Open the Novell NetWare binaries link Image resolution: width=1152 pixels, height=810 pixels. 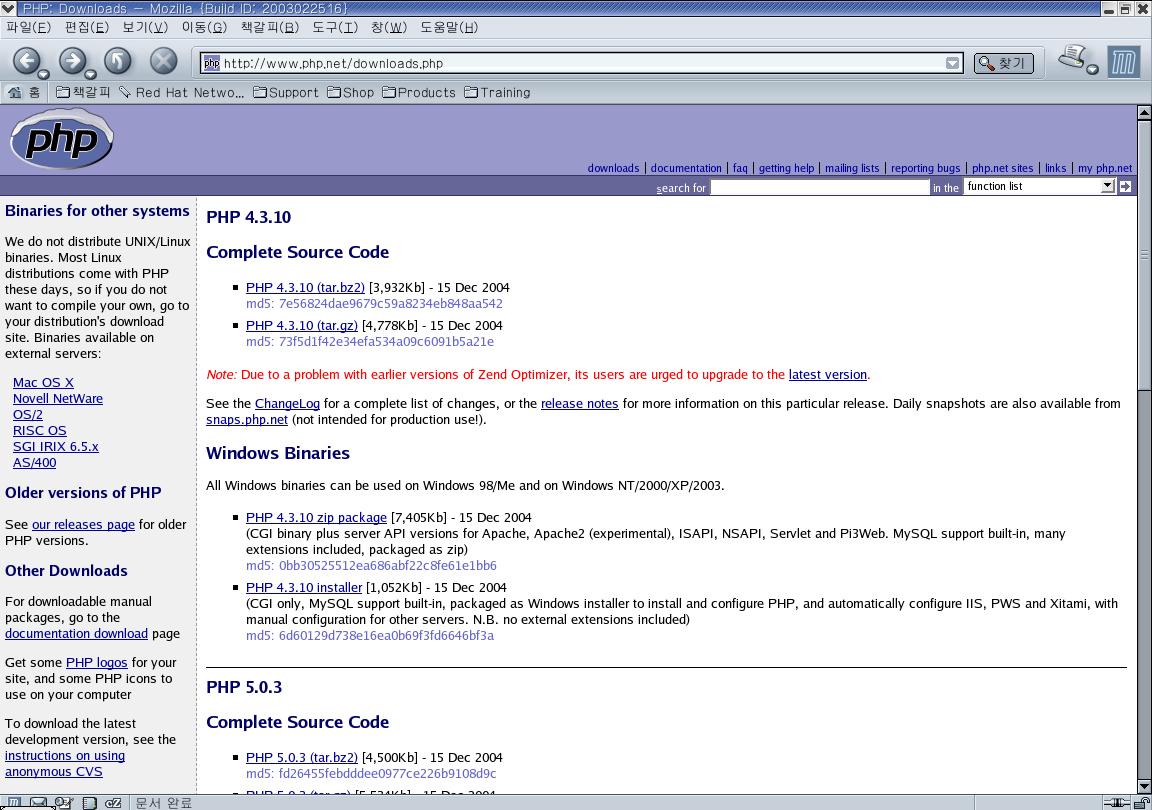click(x=58, y=398)
